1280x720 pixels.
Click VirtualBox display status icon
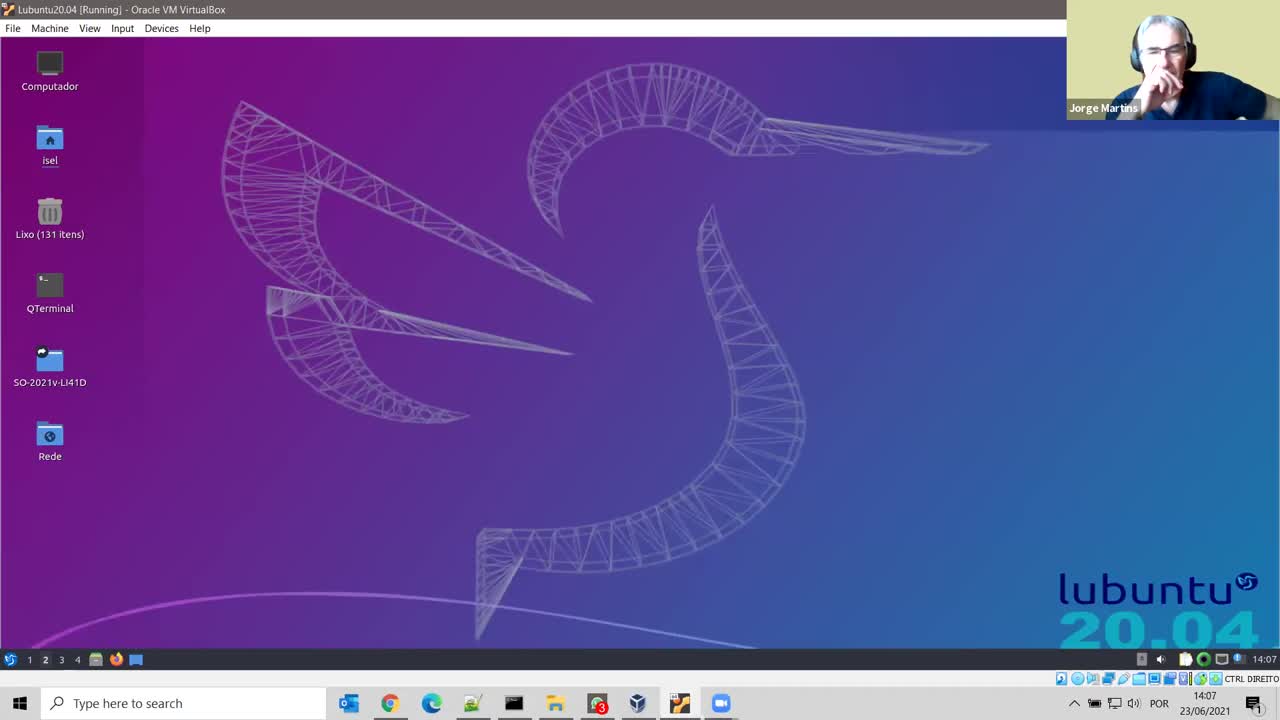(1154, 679)
